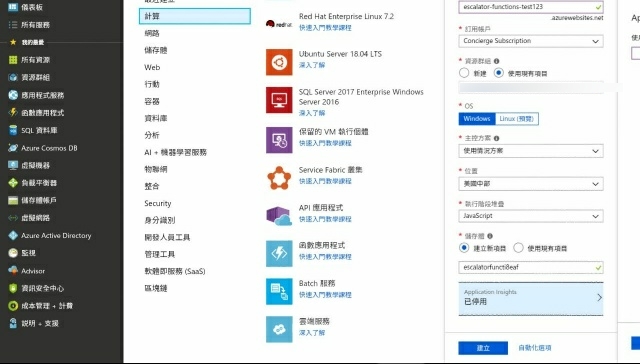The height and width of the screenshot is (364, 640).
Task: Select the 新建 resource group radio button
Action: tap(464, 73)
